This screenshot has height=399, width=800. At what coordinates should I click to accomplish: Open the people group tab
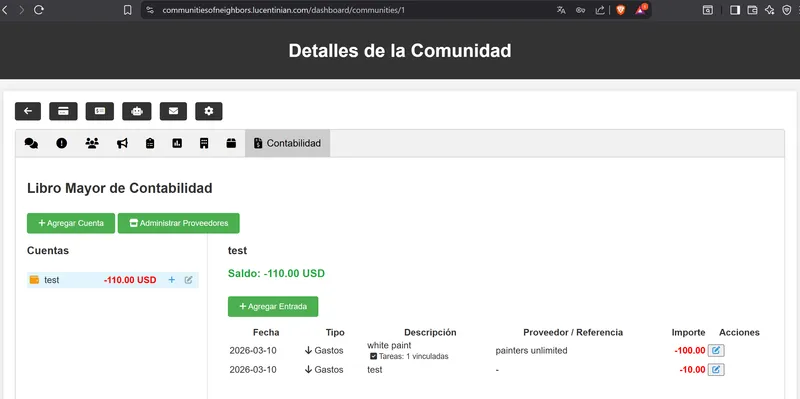(x=92, y=143)
